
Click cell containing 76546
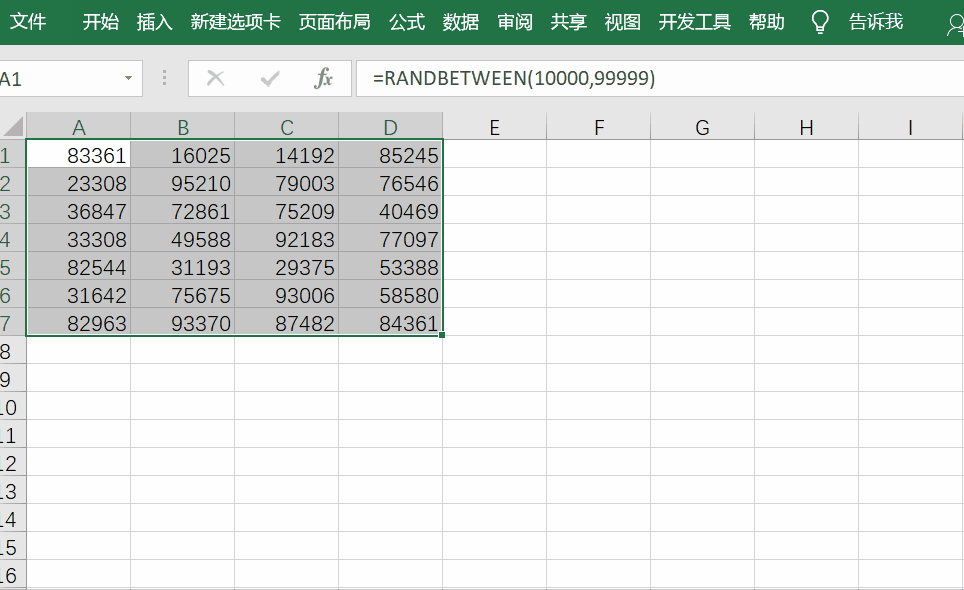coord(390,183)
